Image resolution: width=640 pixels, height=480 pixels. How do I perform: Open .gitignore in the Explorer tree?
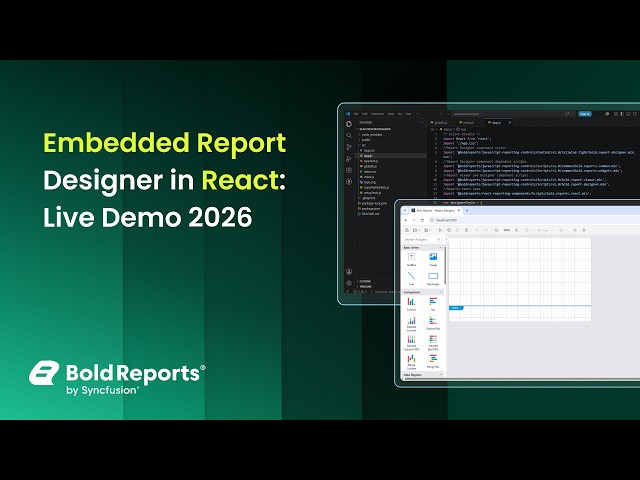[369, 198]
